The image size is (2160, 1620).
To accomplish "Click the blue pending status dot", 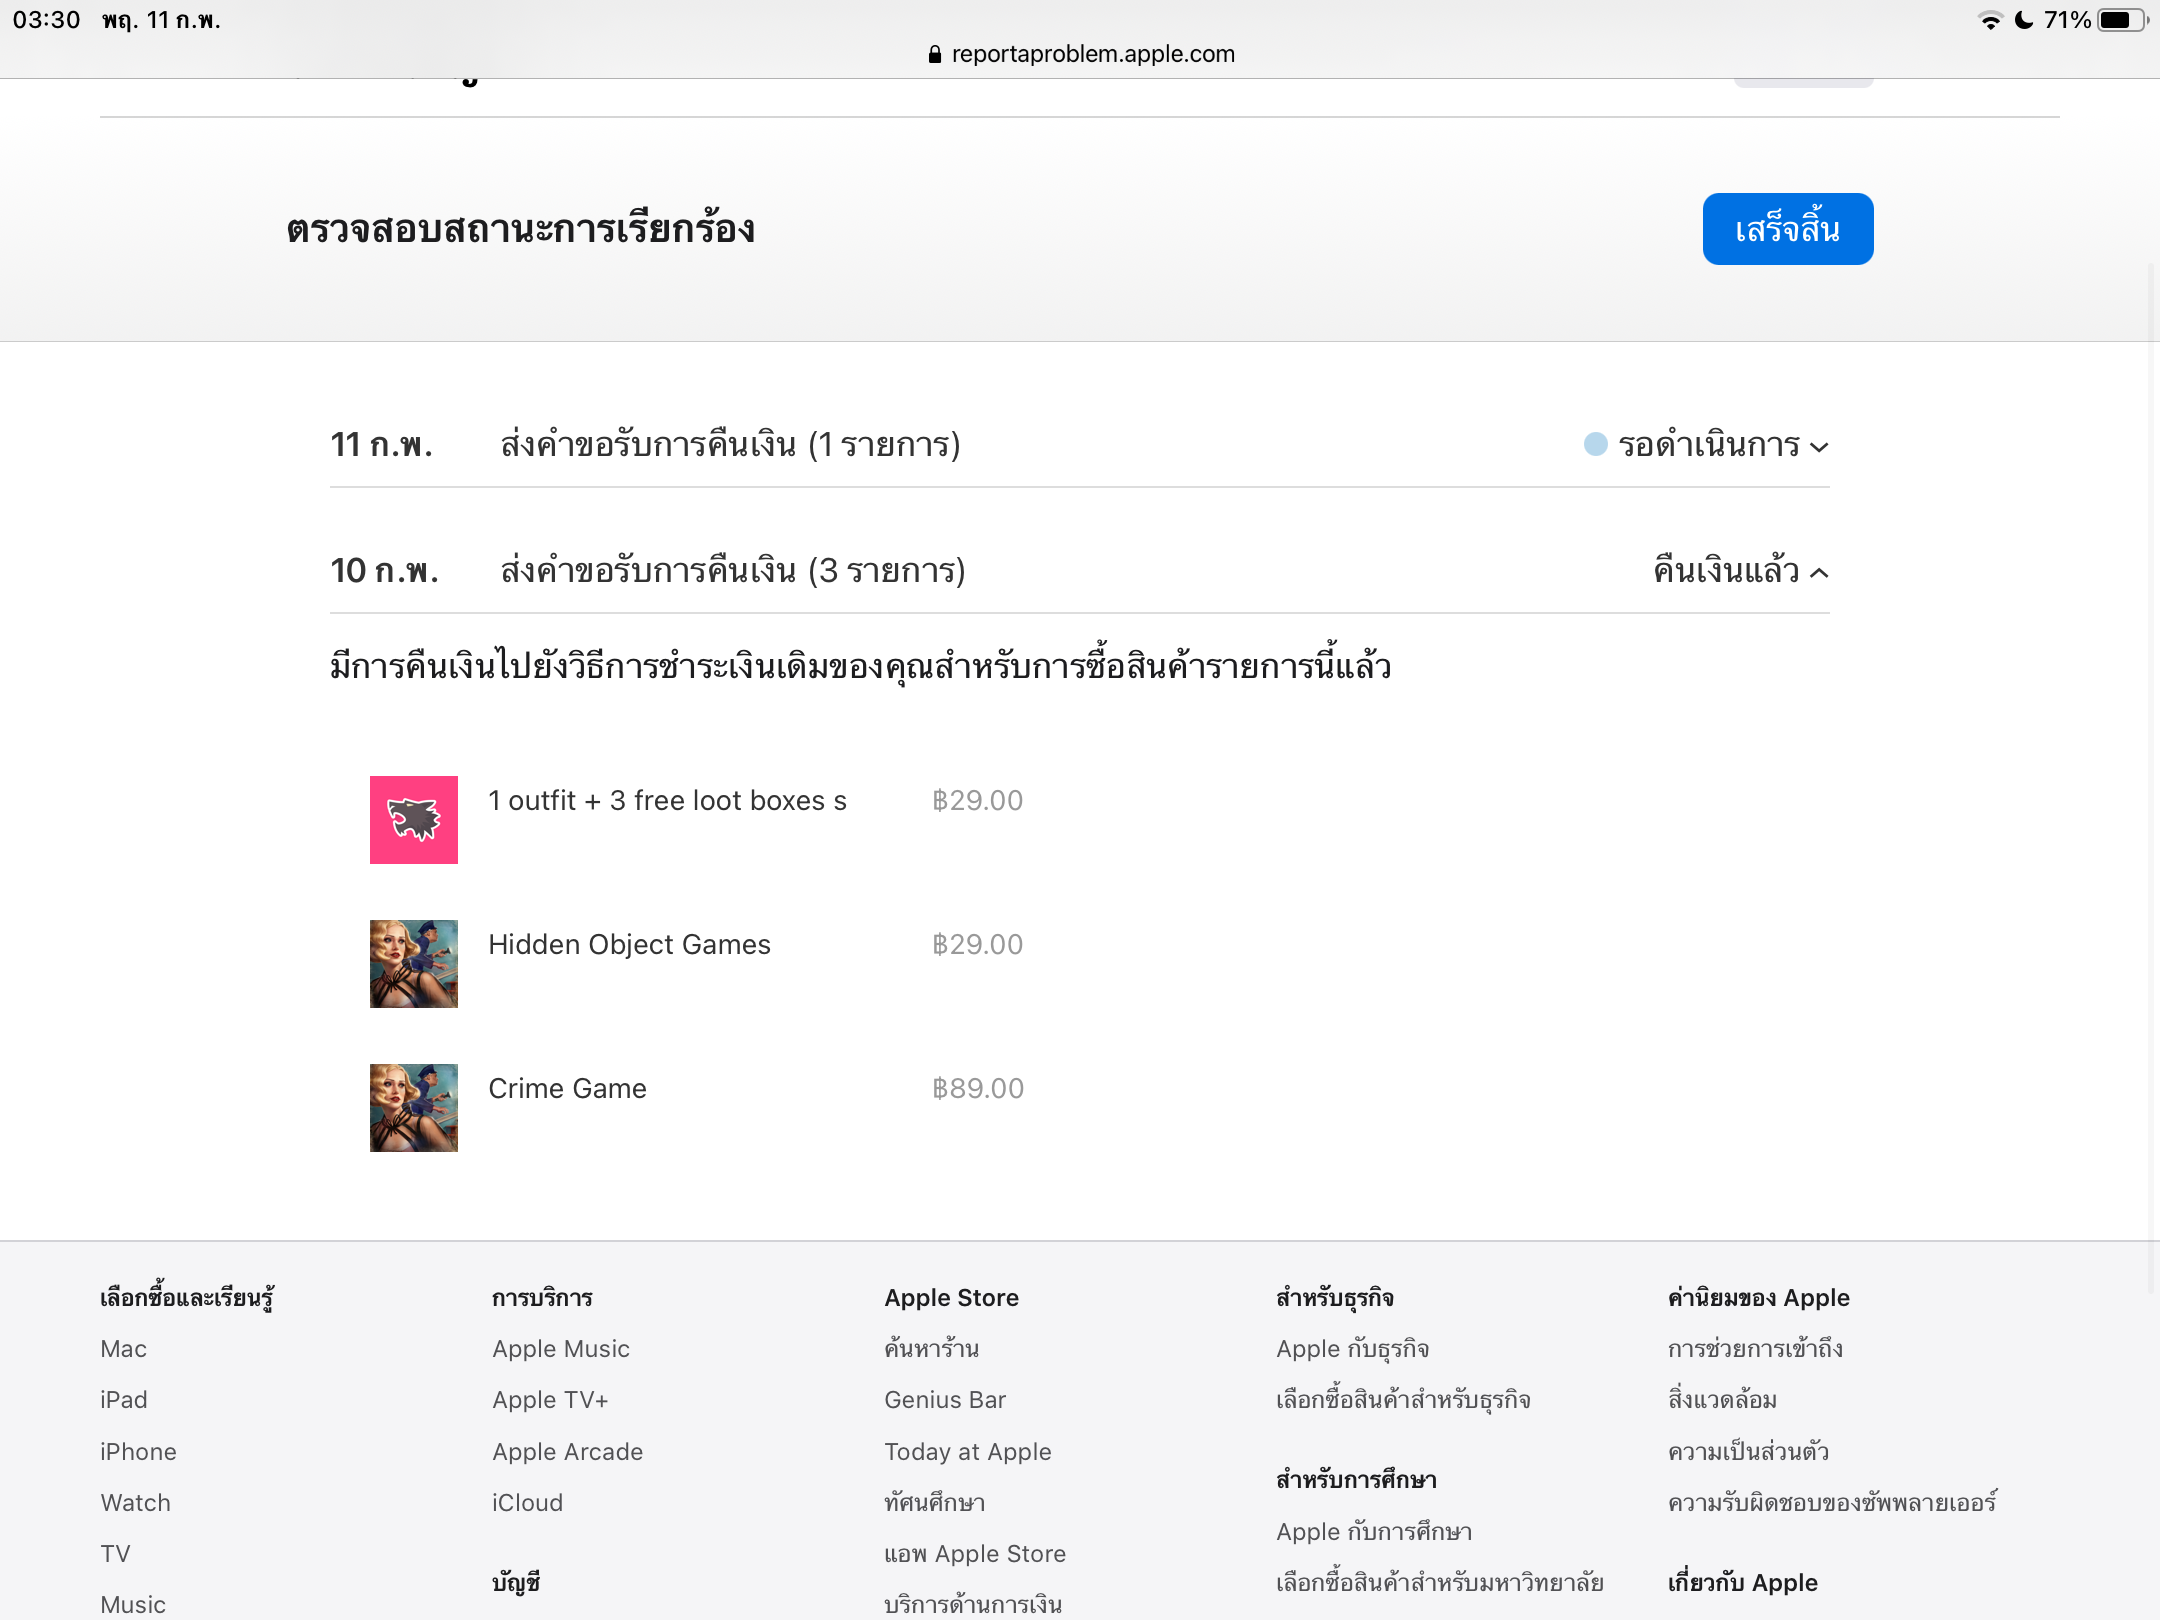I will pos(1596,444).
